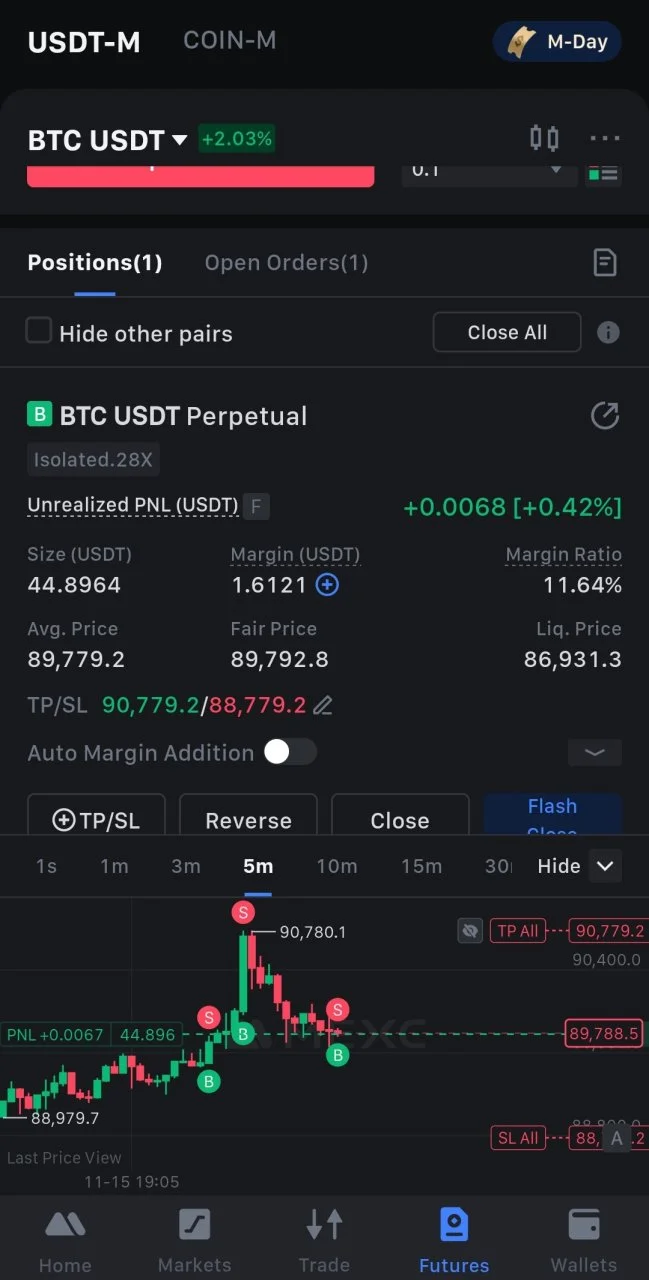The height and width of the screenshot is (1280, 649).
Task: Add margin with the plus icon
Action: [x=327, y=585]
